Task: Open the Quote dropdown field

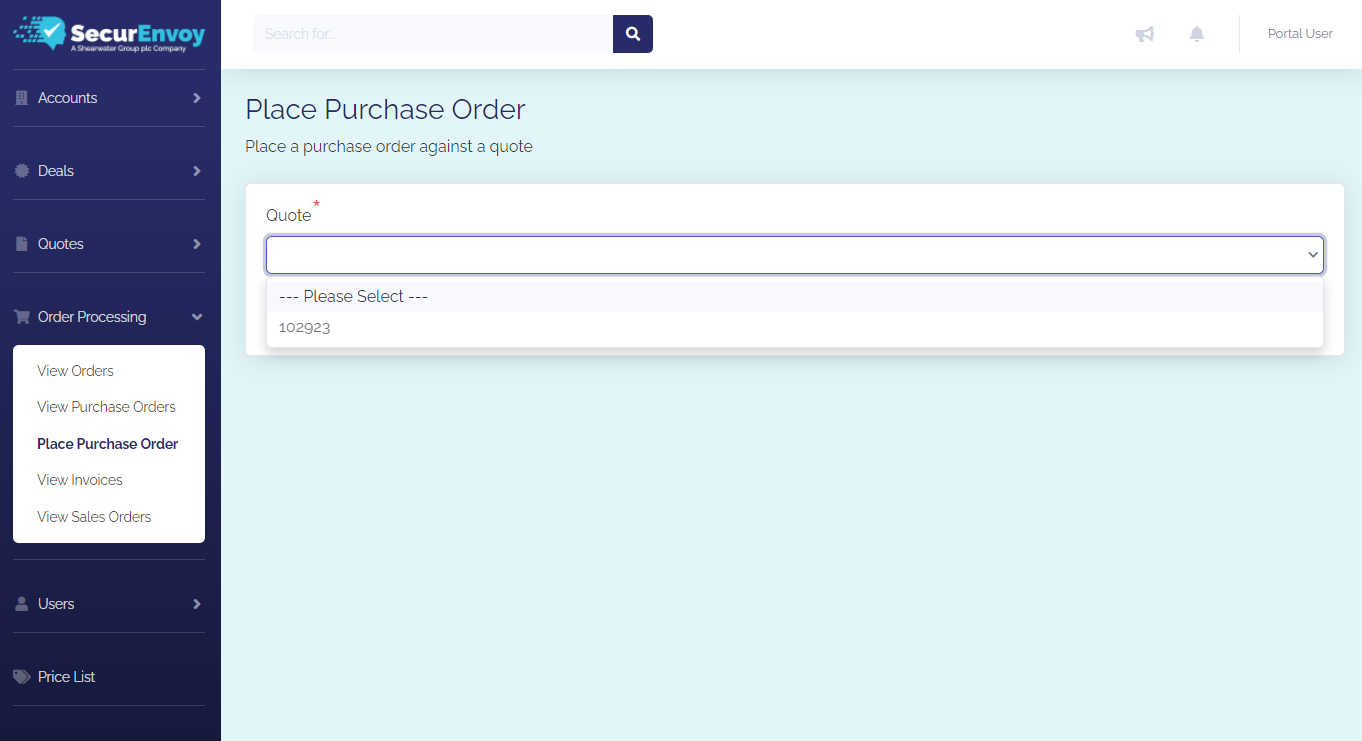Action: coord(795,255)
